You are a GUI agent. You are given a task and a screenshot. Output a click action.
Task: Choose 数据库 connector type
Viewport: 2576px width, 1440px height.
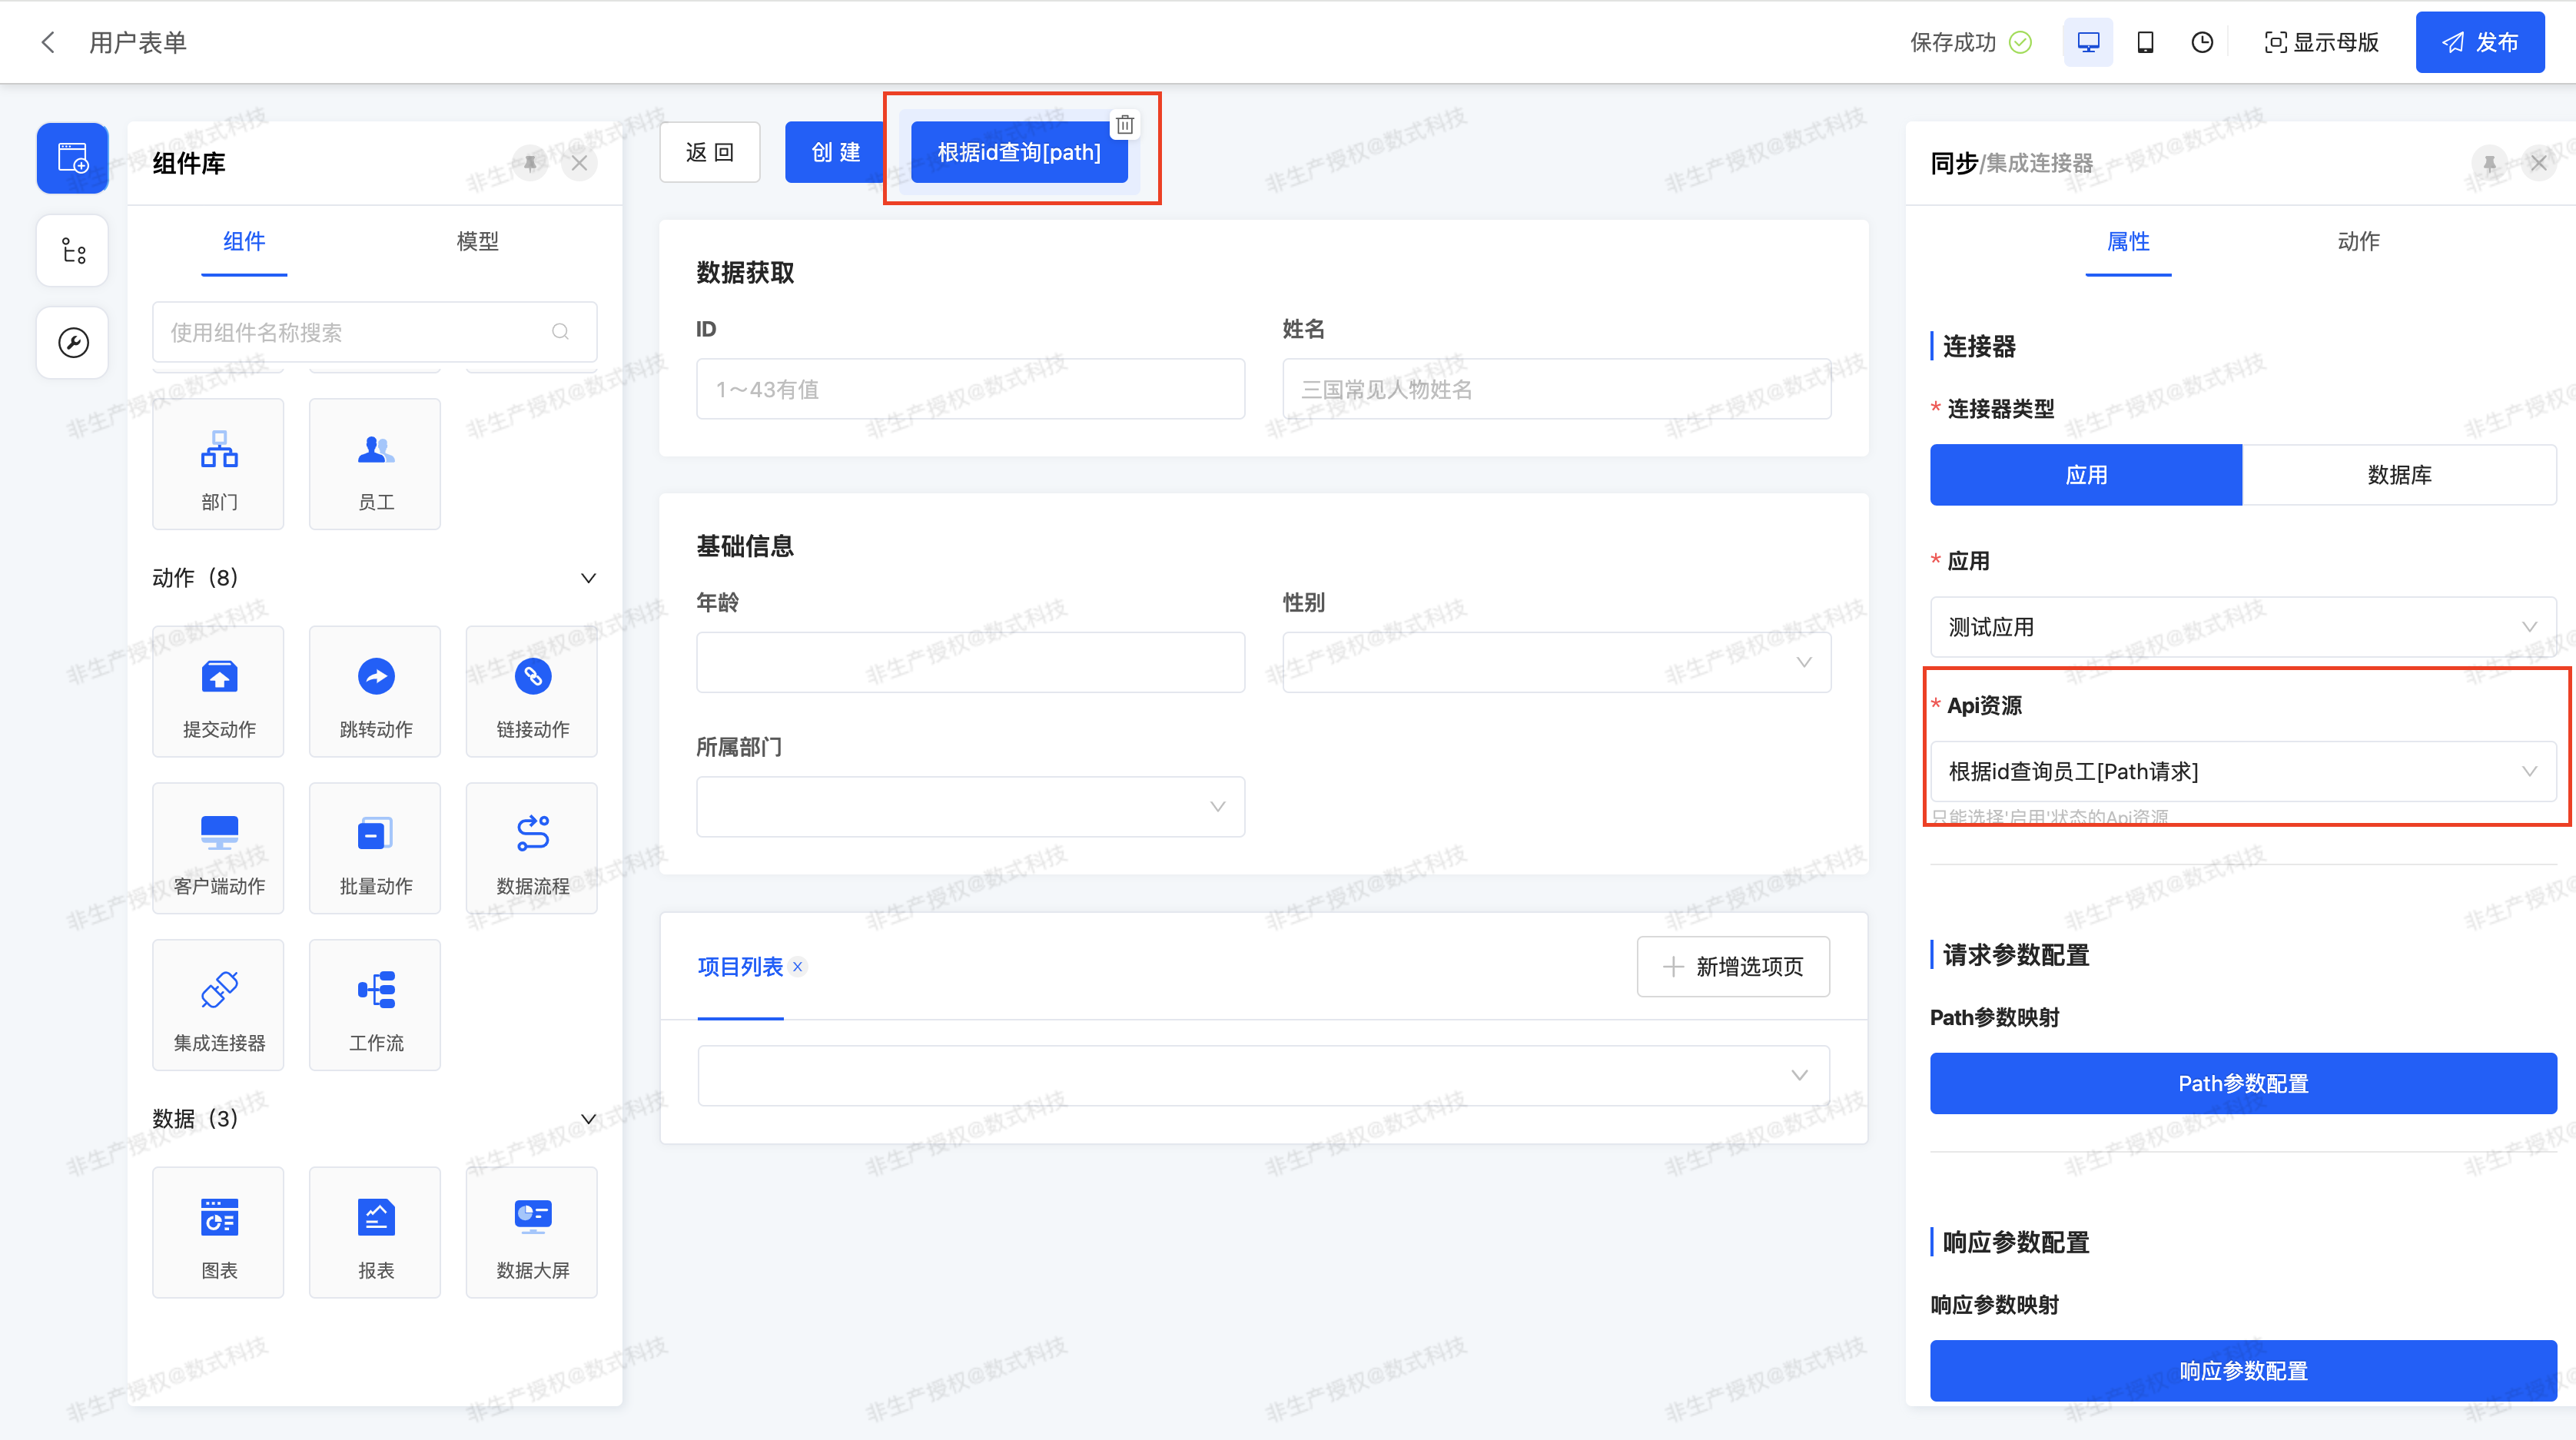[x=2399, y=475]
